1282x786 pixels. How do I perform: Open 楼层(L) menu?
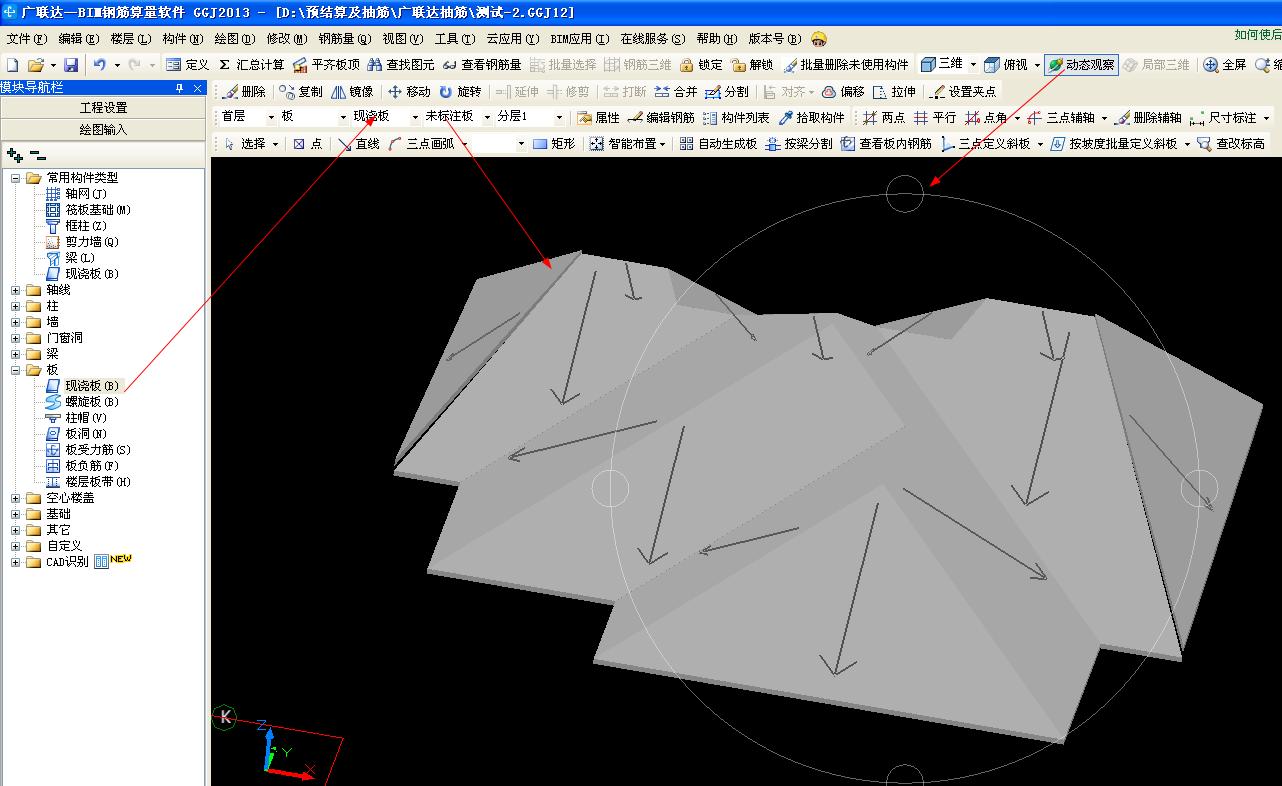pos(130,39)
